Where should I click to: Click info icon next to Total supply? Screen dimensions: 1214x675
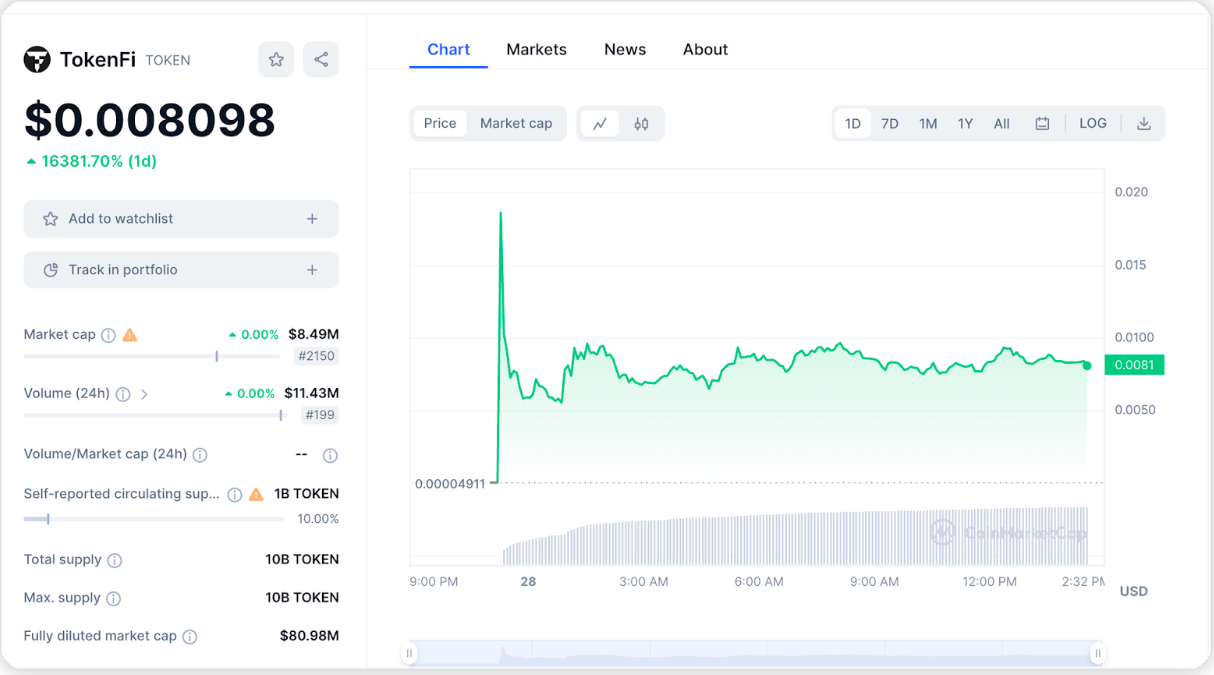point(115,560)
